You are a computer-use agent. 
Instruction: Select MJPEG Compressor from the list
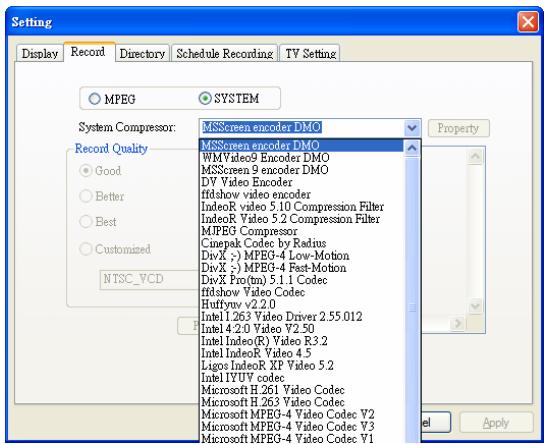click(x=301, y=231)
